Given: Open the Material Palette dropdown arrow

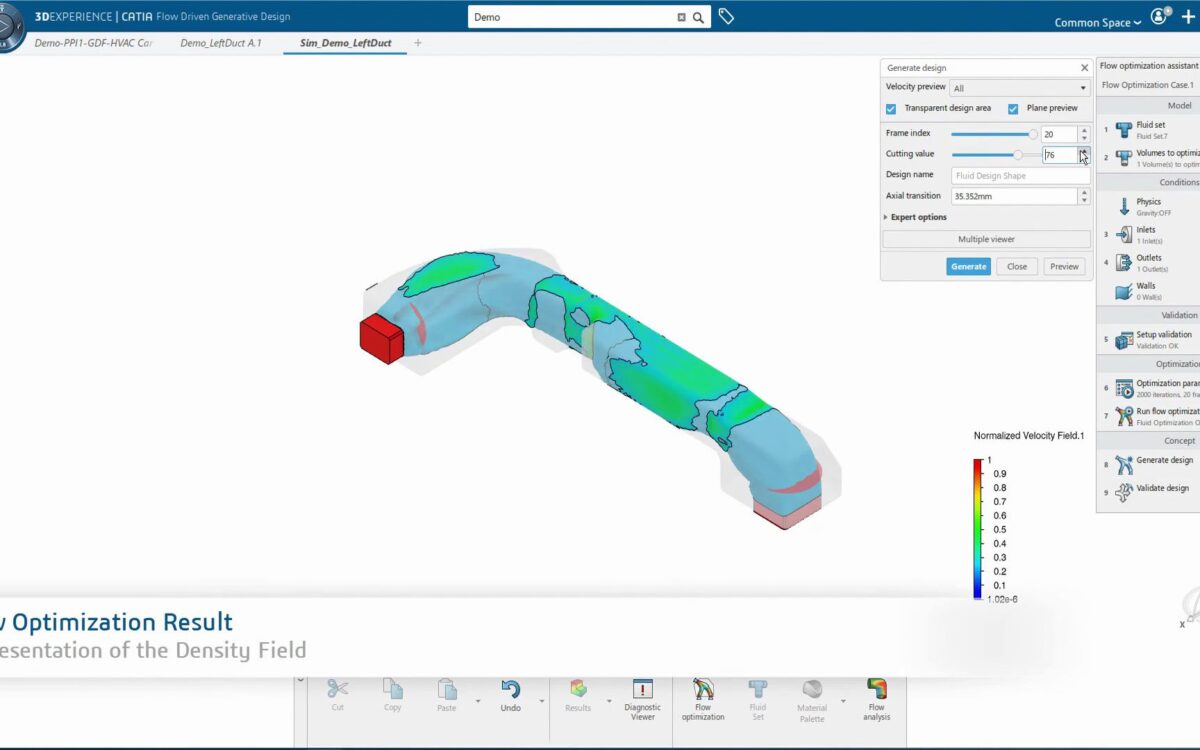Looking at the screenshot, I should point(843,701).
